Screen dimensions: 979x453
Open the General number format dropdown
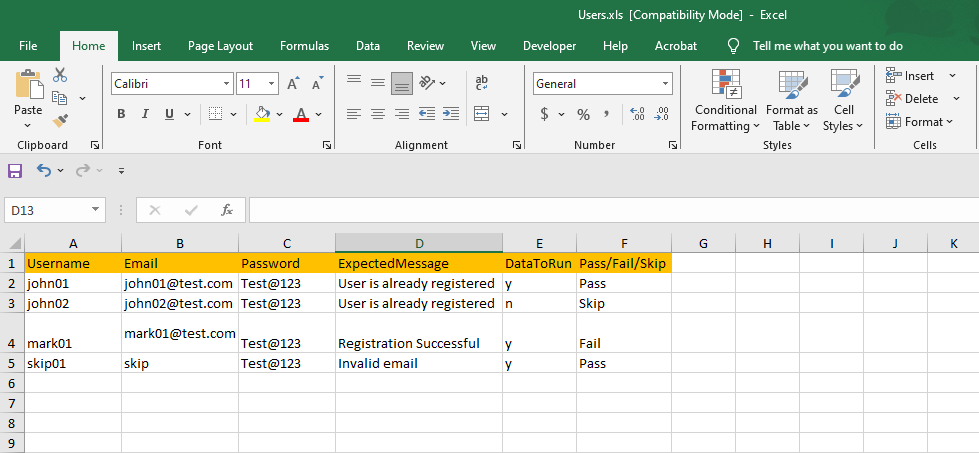pos(666,84)
